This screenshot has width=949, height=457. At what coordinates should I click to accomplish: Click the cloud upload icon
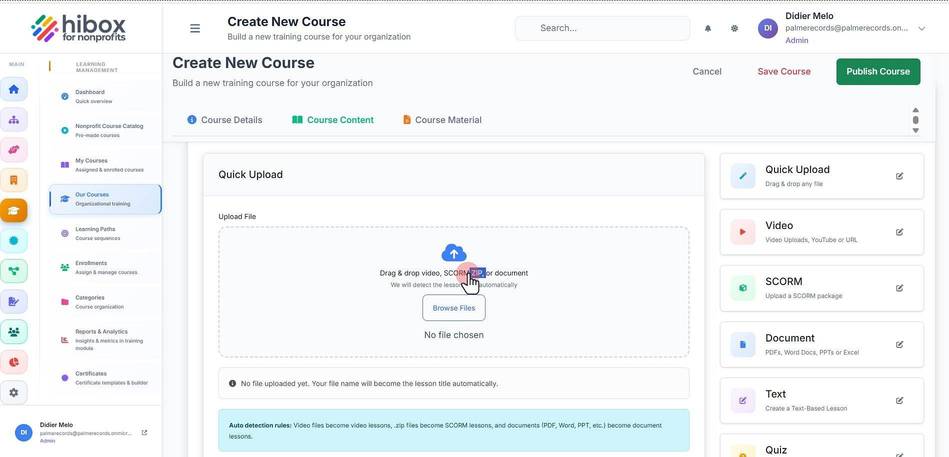click(454, 252)
